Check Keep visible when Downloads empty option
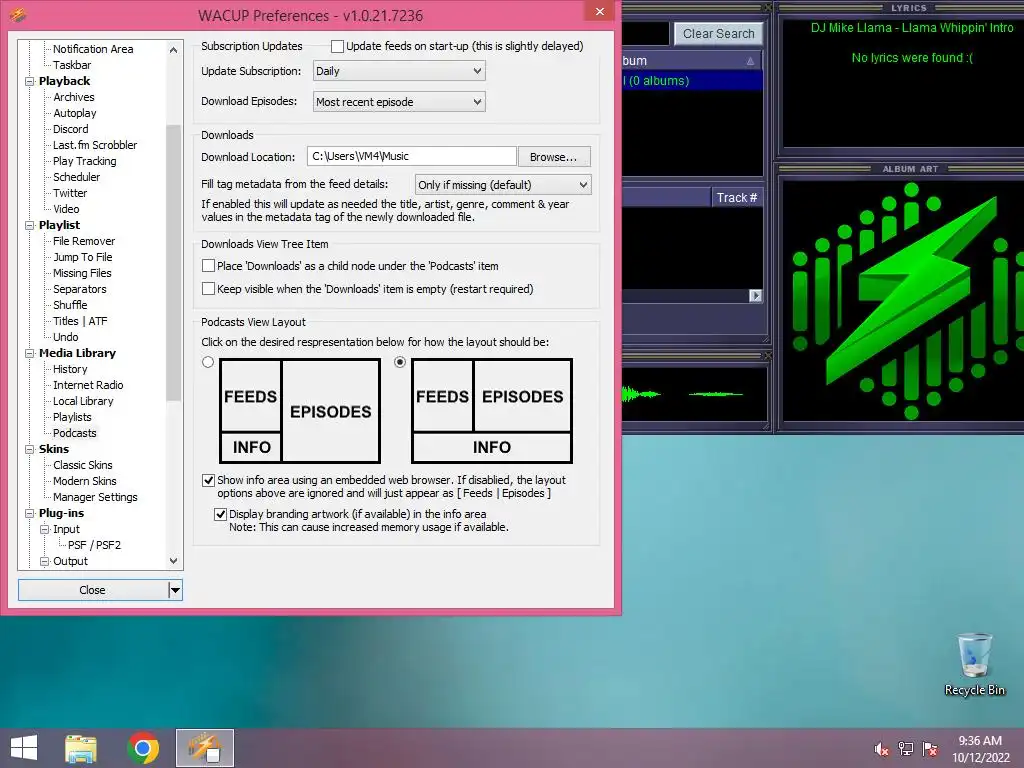This screenshot has height=768, width=1024. click(208, 289)
